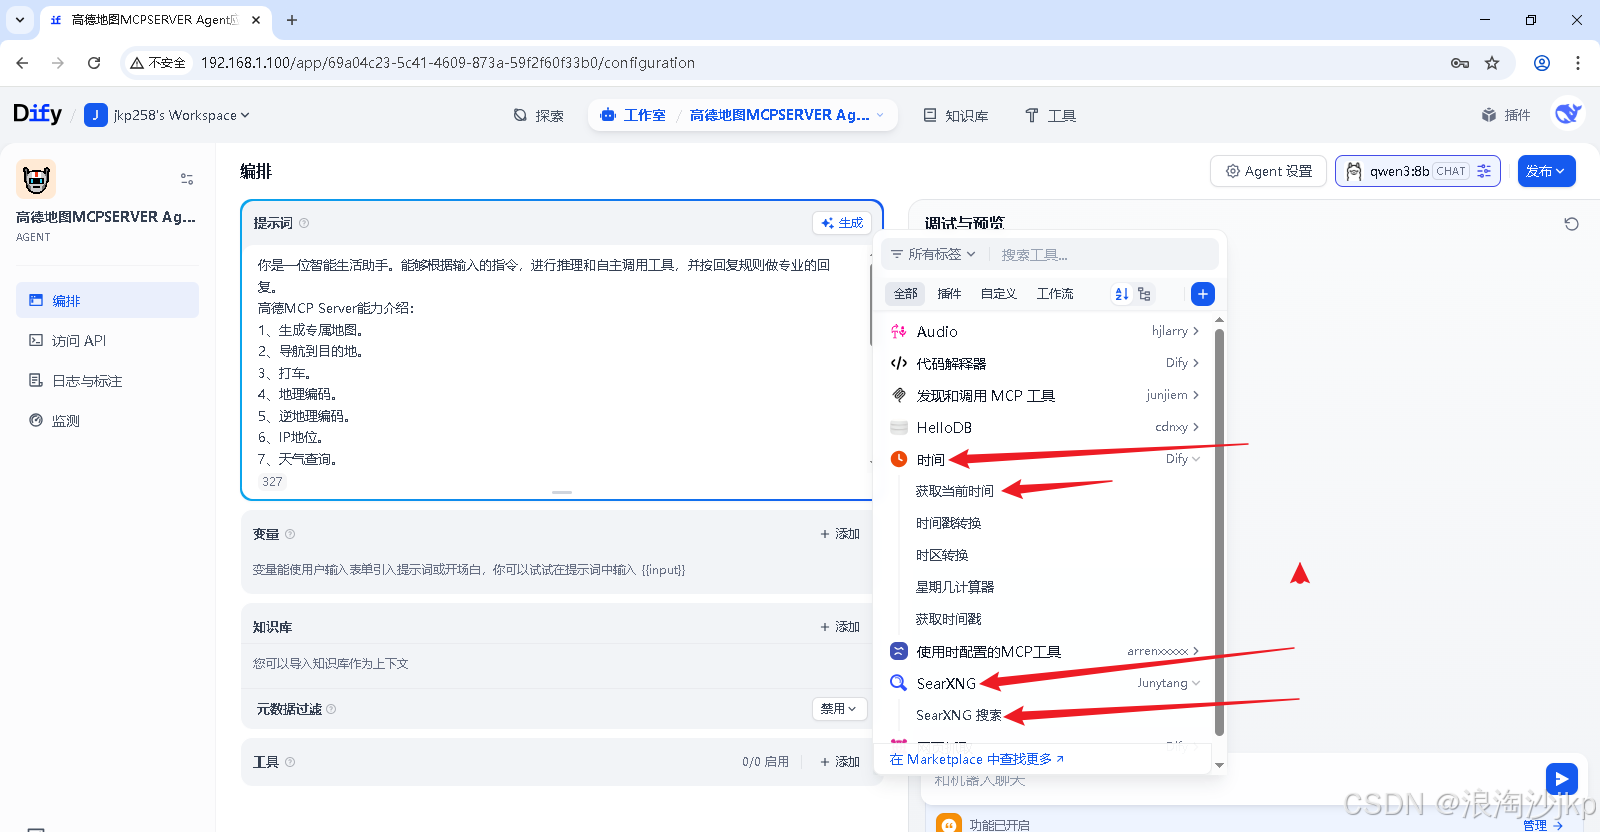Screen dimensions: 1600x832
Task: Expand 发现和调用 MCP 工具 provider
Action: 1044,395
